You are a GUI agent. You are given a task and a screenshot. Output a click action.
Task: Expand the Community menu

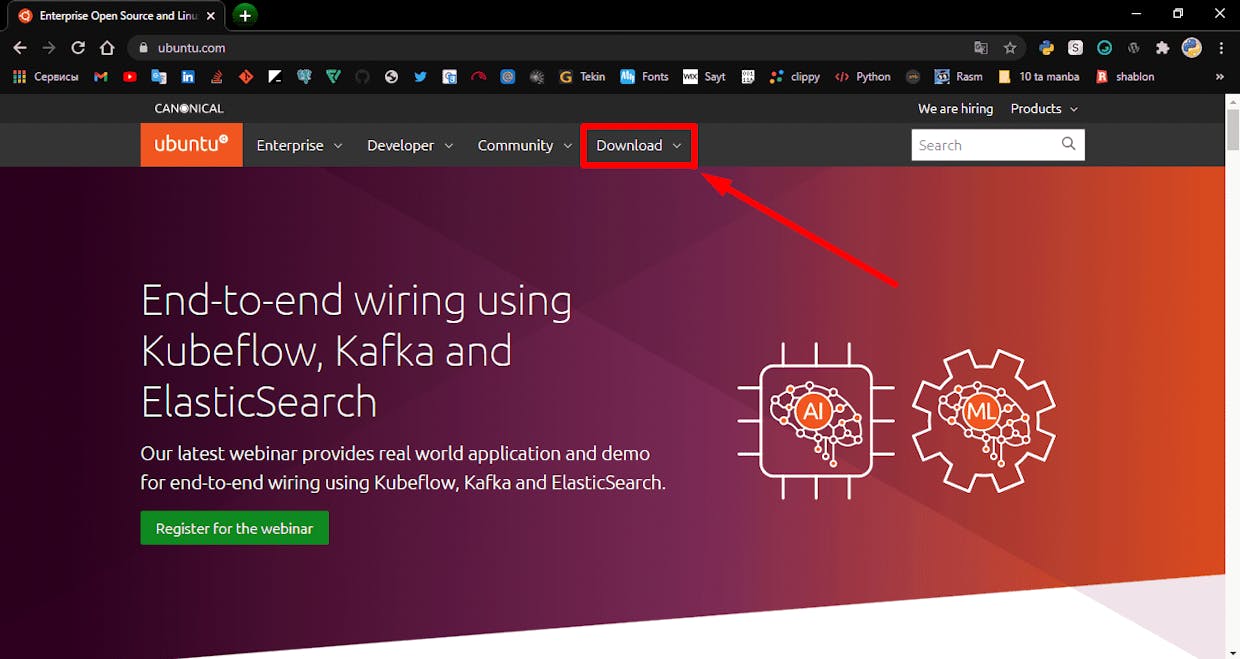point(525,145)
